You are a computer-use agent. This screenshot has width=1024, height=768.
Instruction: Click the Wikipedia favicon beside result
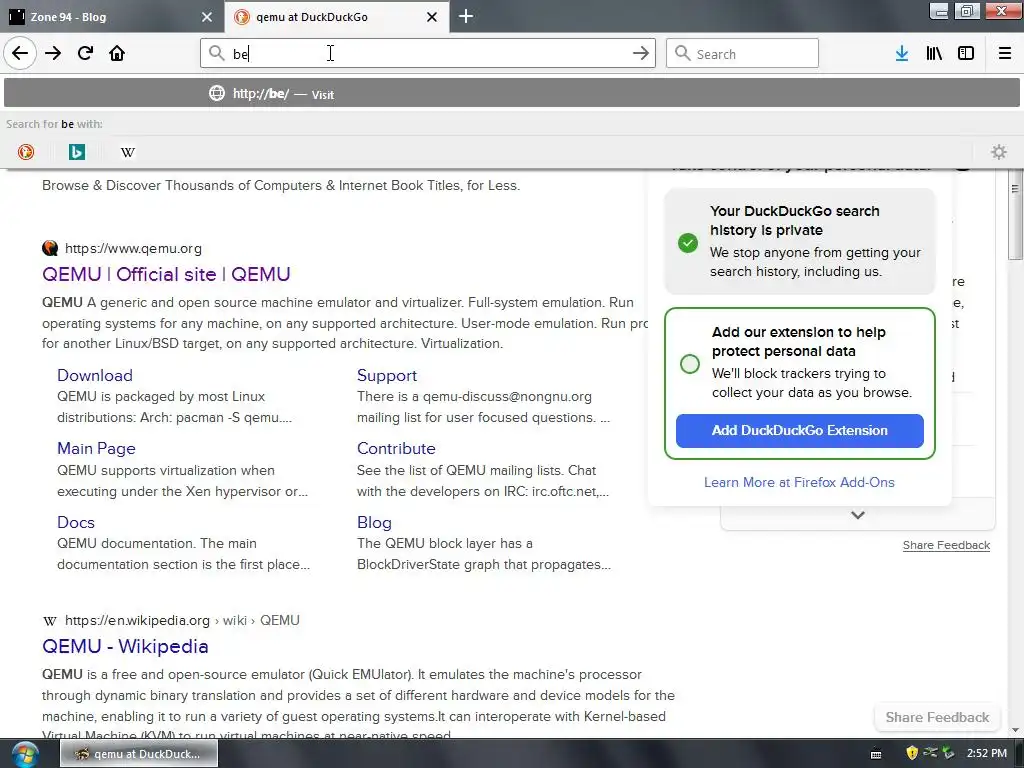50,620
